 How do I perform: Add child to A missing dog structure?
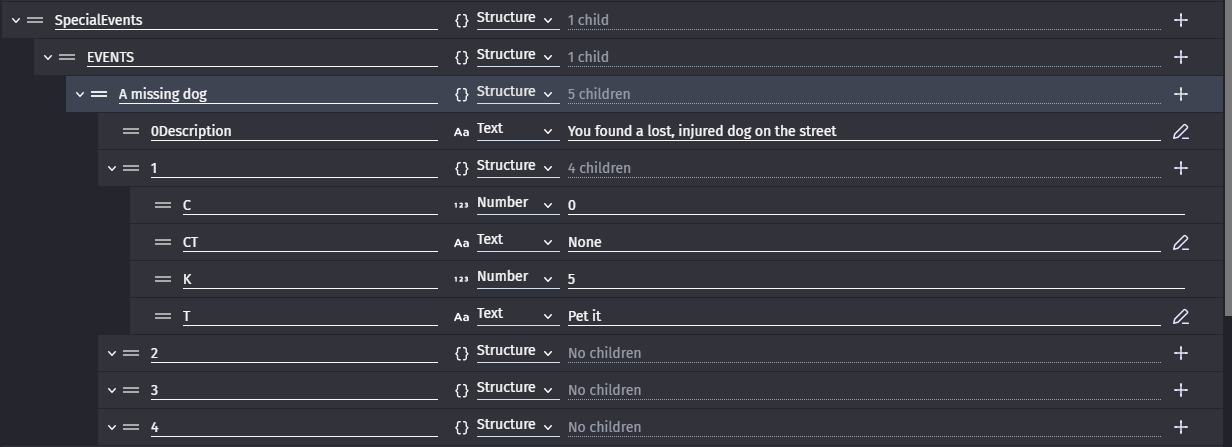1180,94
